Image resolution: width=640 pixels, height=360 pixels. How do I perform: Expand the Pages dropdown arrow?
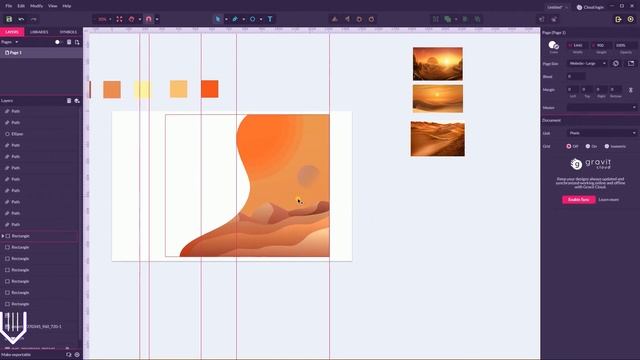[17, 42]
